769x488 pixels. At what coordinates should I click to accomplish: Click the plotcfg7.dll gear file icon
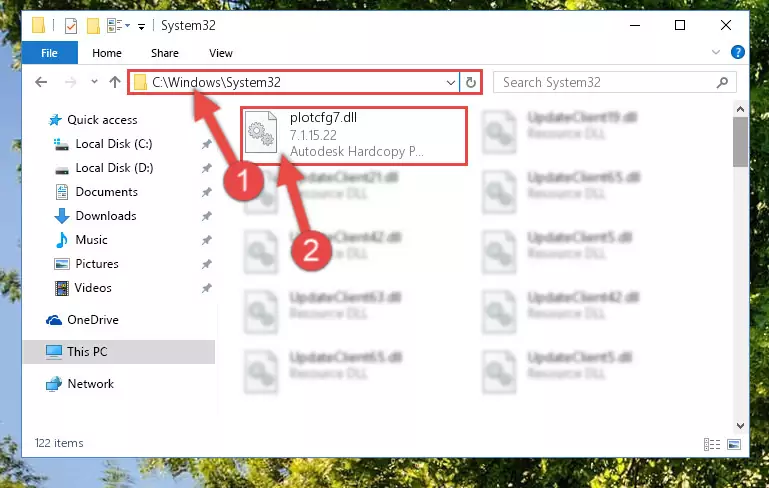pos(261,132)
